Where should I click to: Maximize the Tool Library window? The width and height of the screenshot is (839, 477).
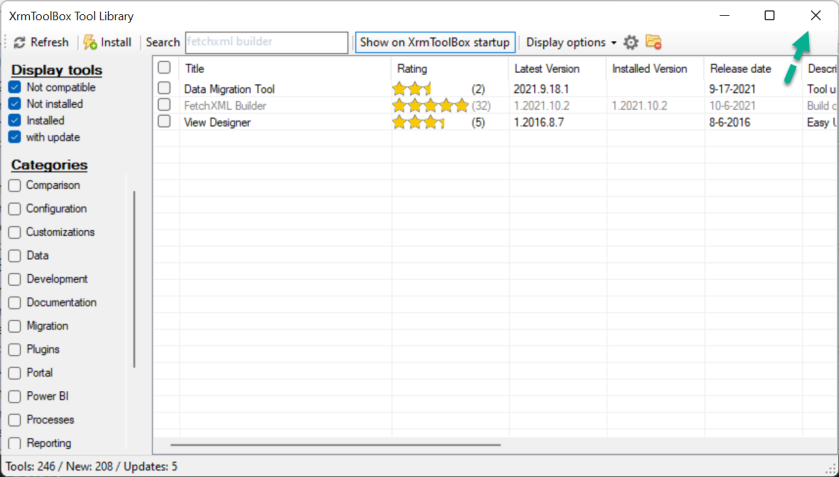(769, 16)
